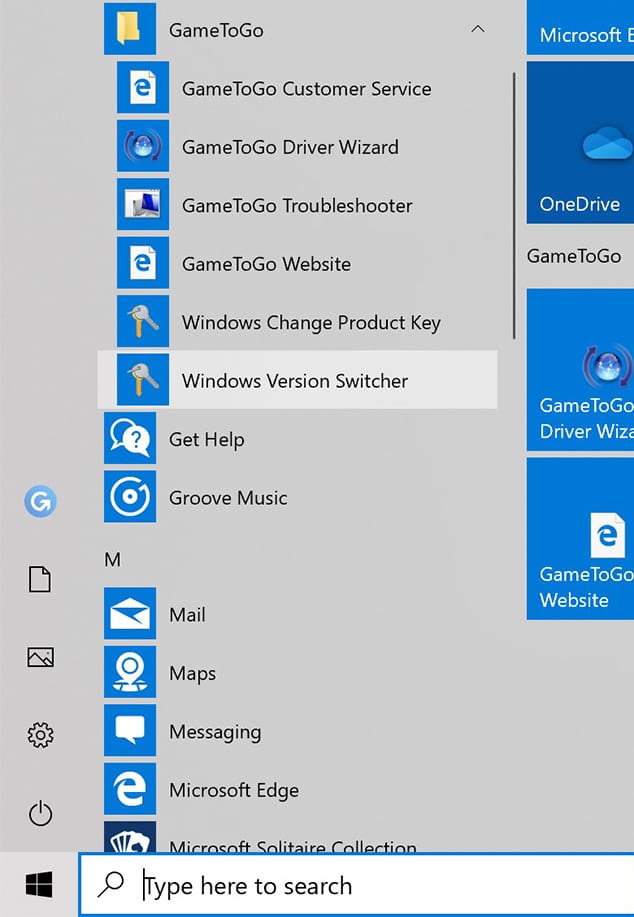Click the GameToGo tile group header

(574, 256)
